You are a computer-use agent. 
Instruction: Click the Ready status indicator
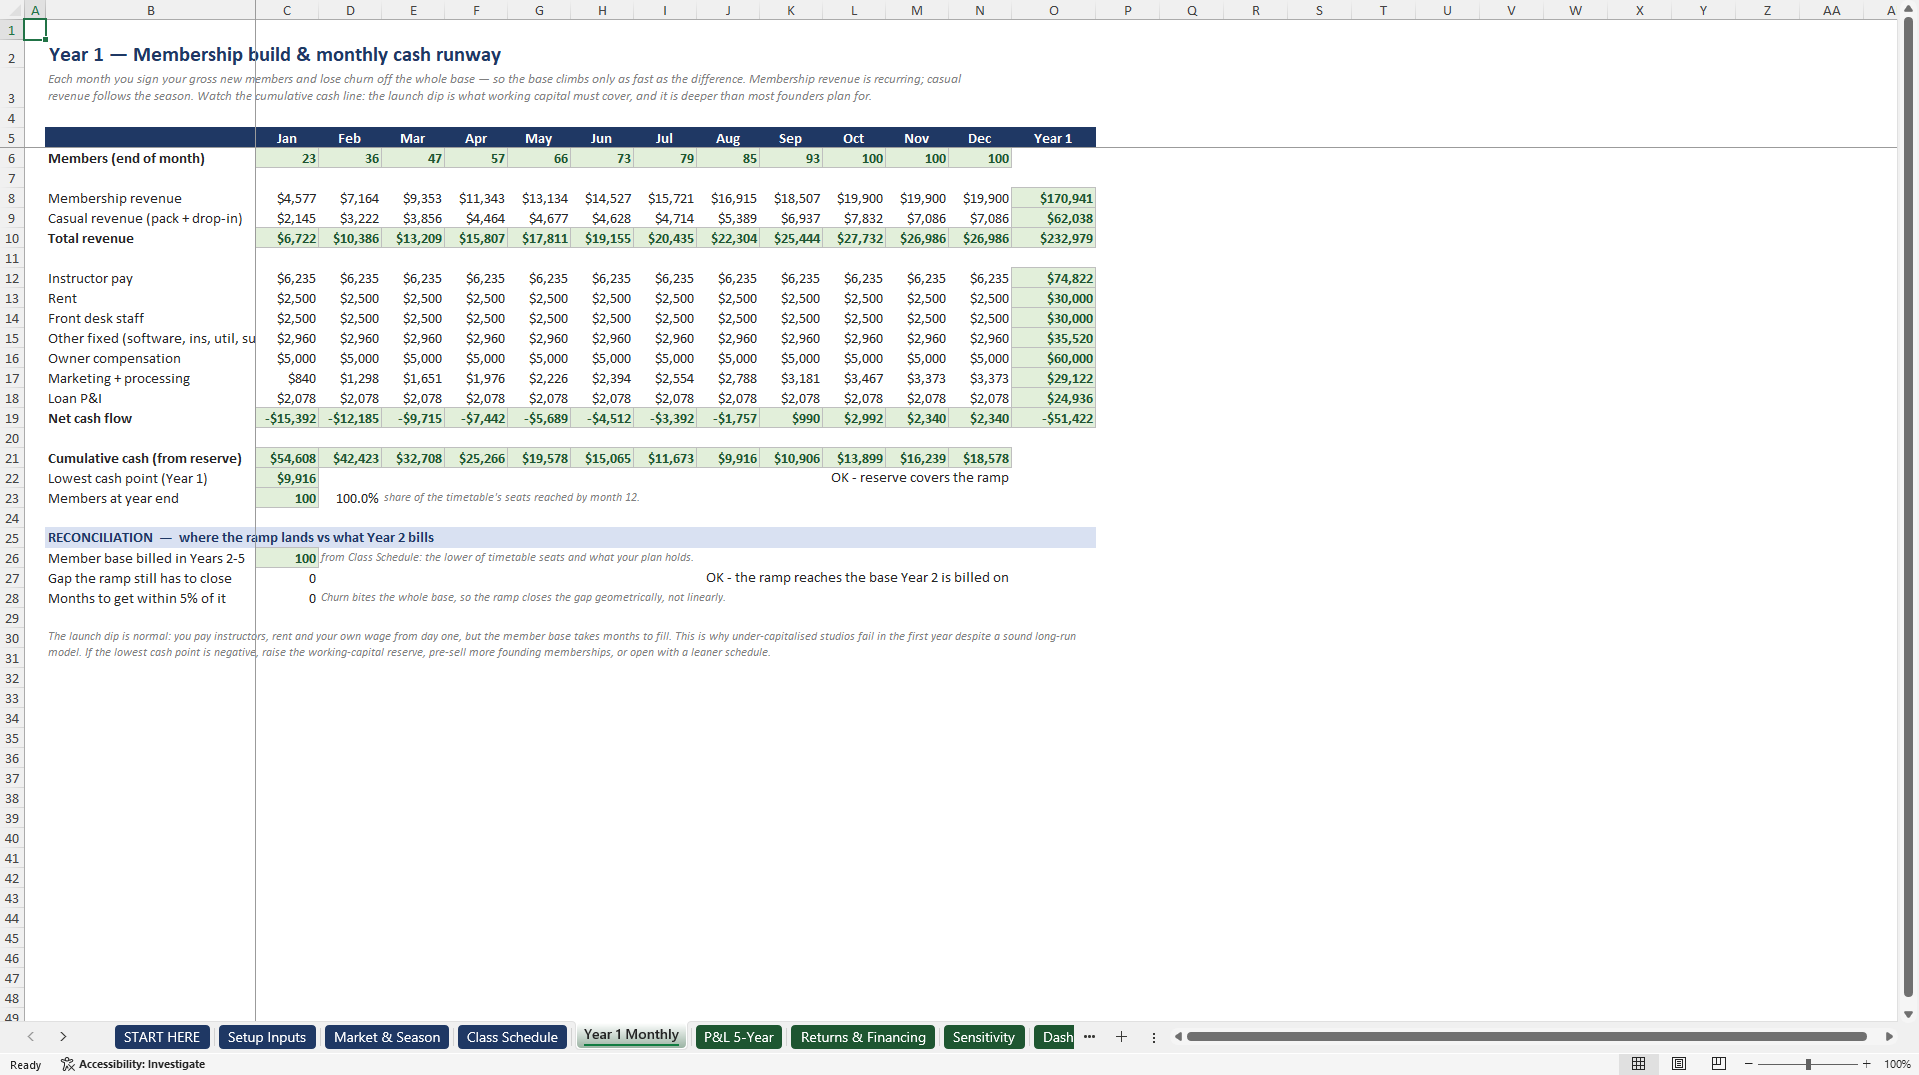(26, 1064)
